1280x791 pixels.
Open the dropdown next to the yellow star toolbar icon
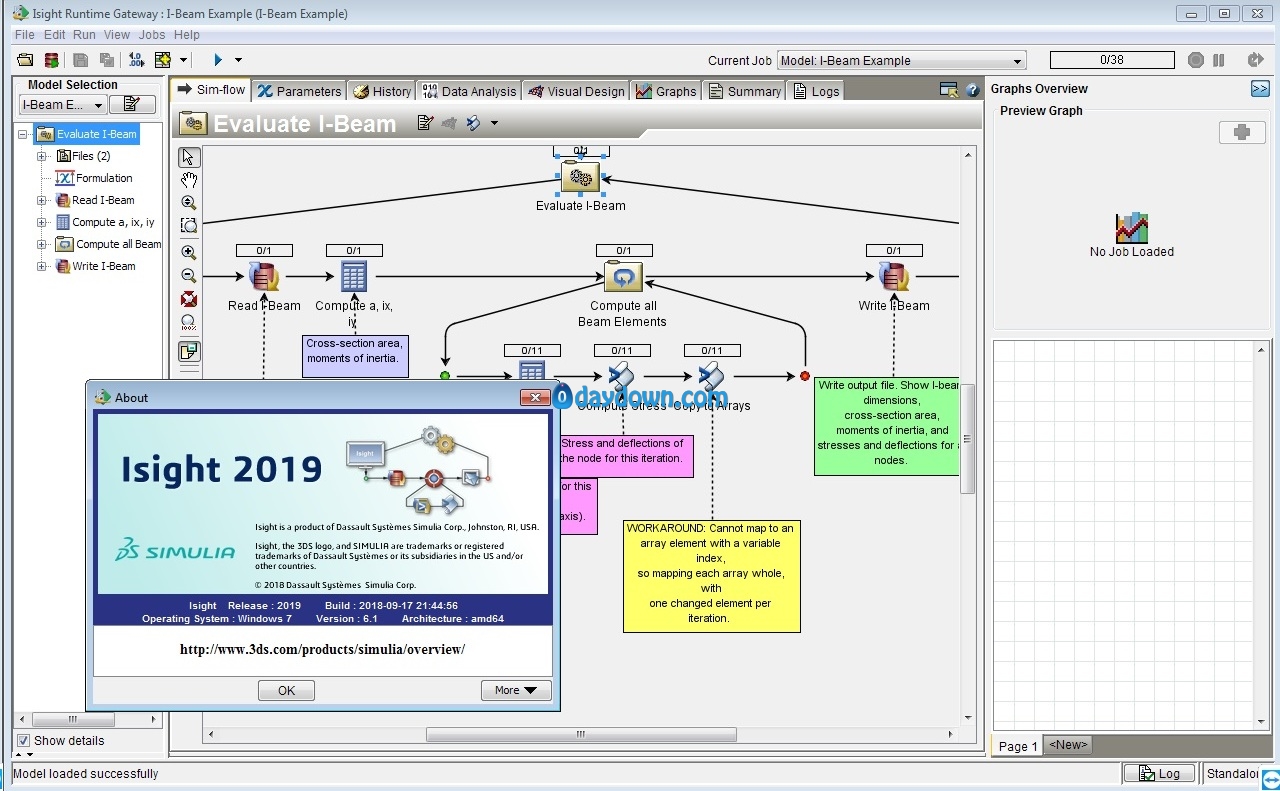[x=183, y=60]
